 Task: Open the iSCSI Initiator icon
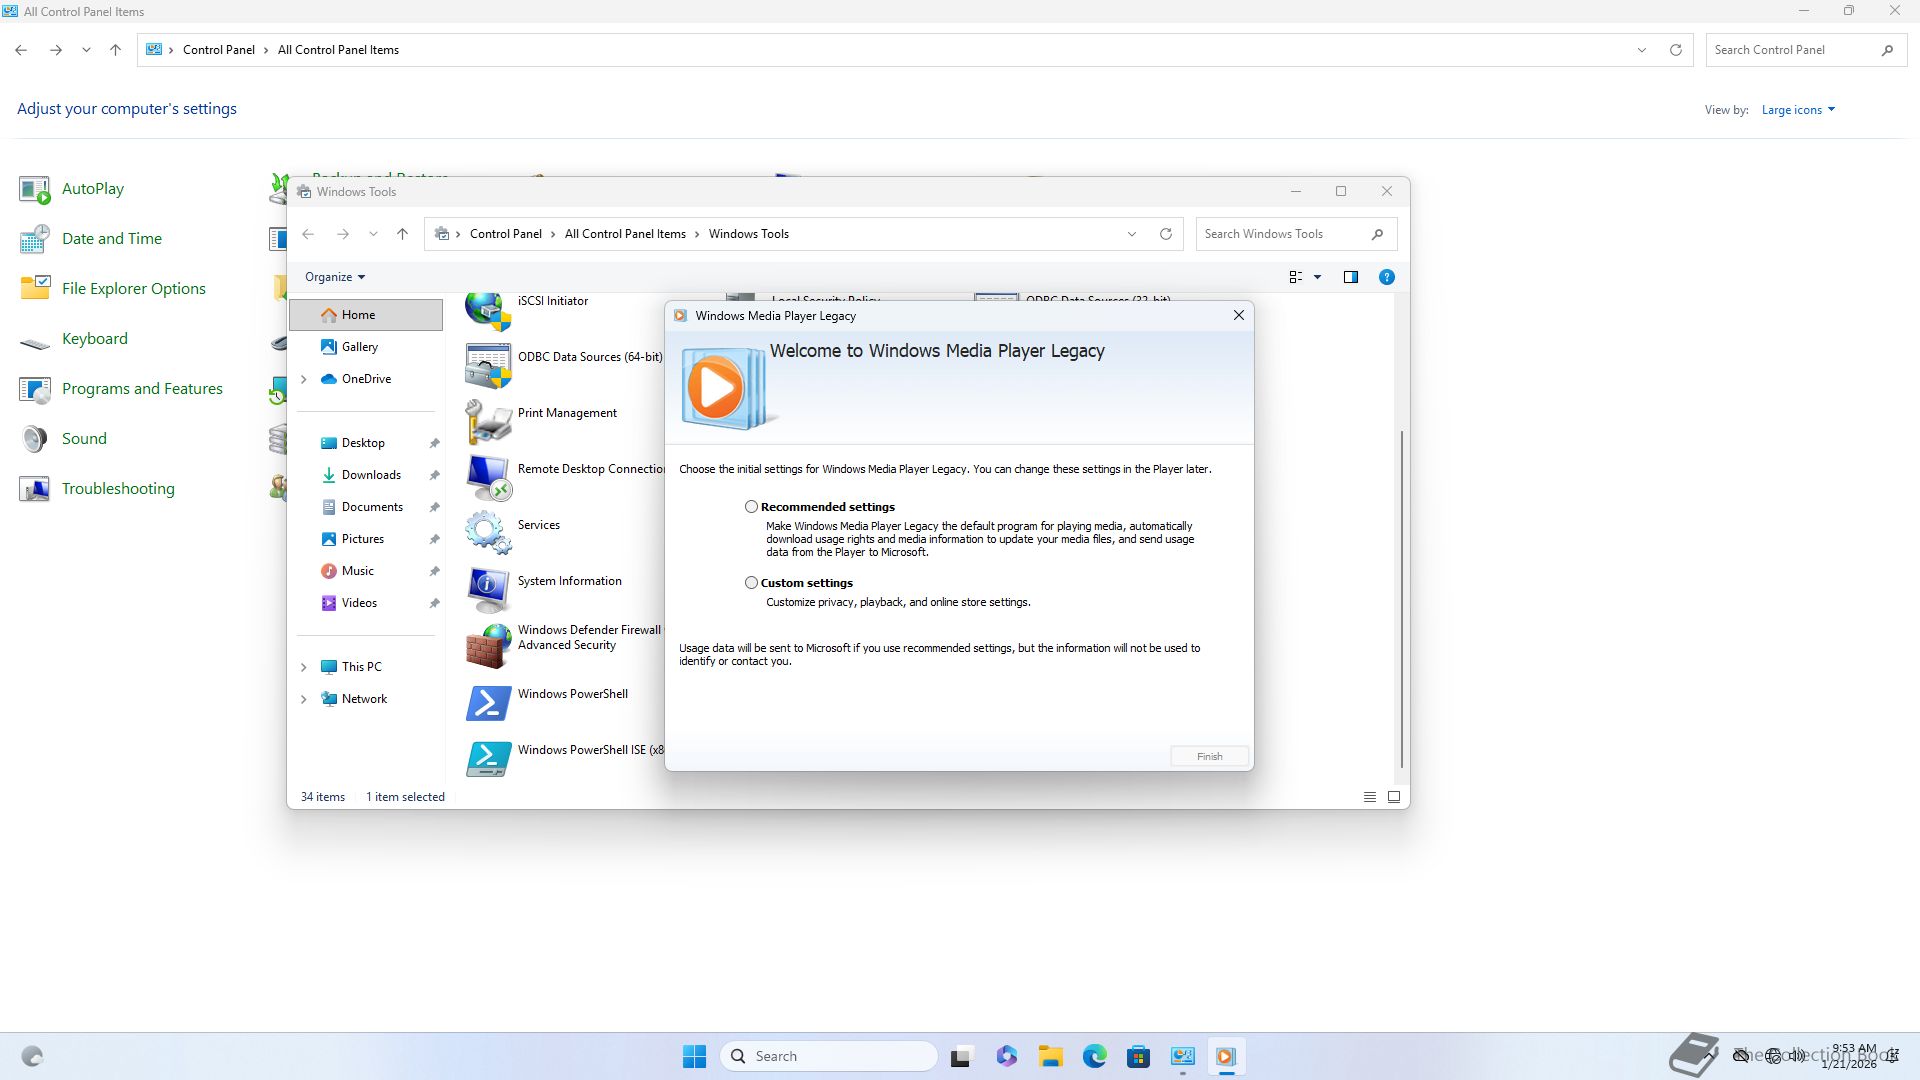point(488,309)
